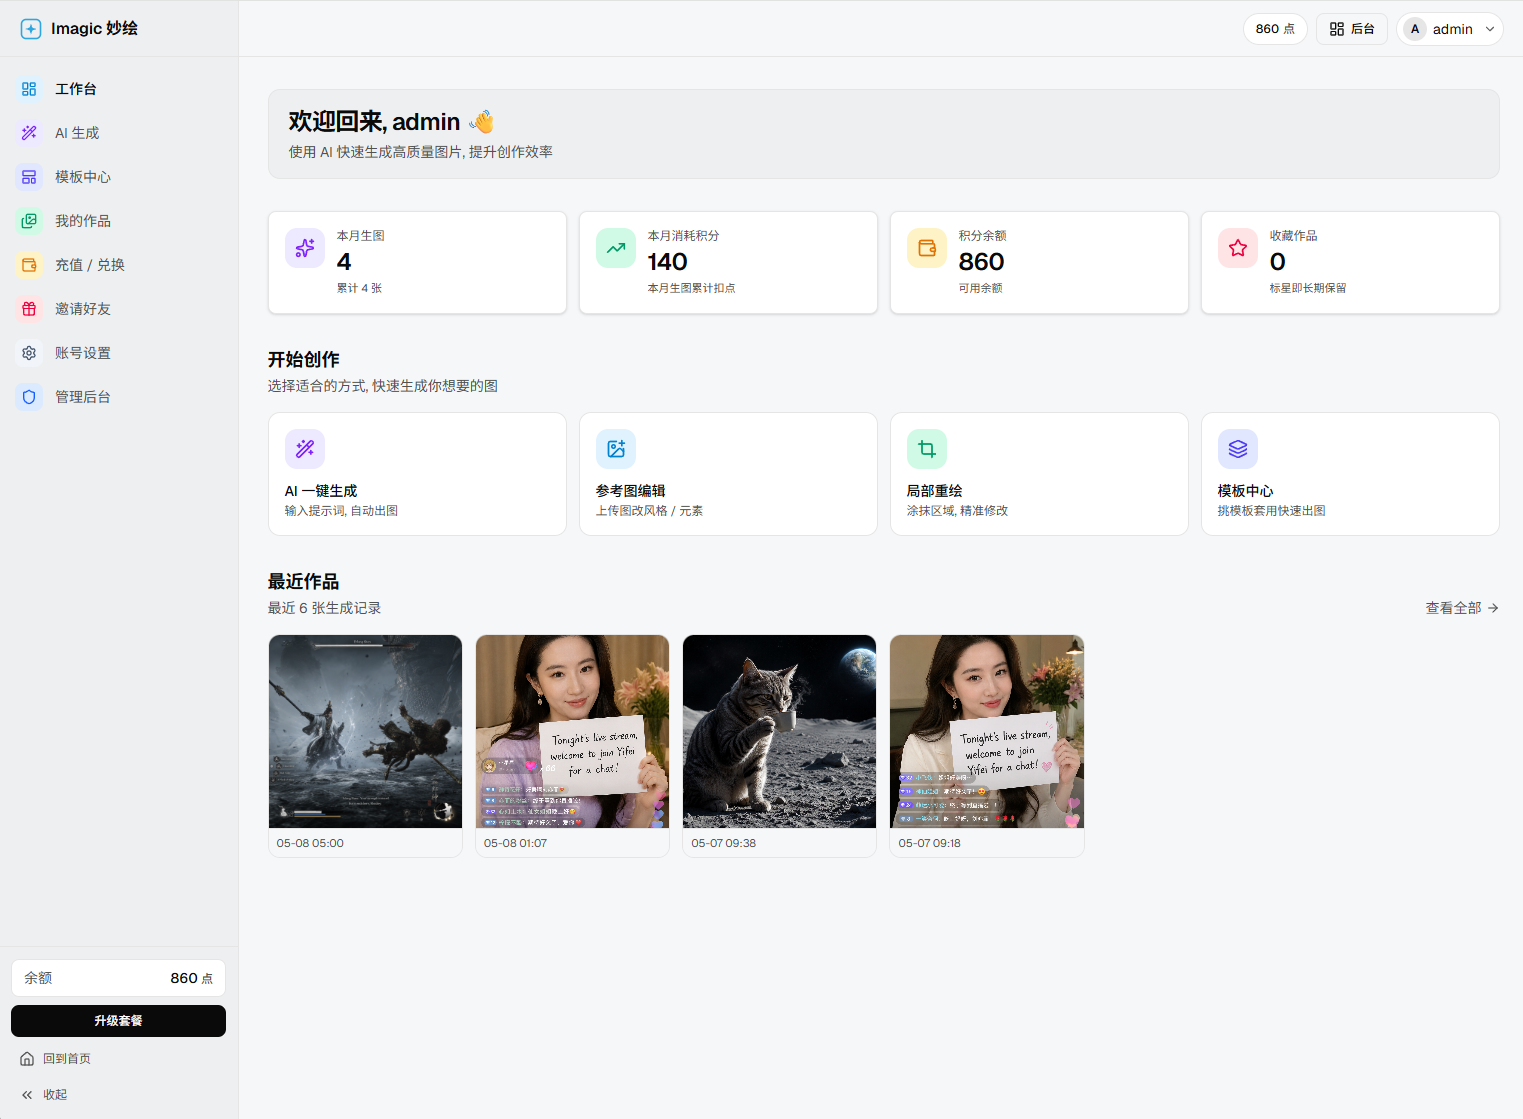Open 邀请好友 menu item

119,309
